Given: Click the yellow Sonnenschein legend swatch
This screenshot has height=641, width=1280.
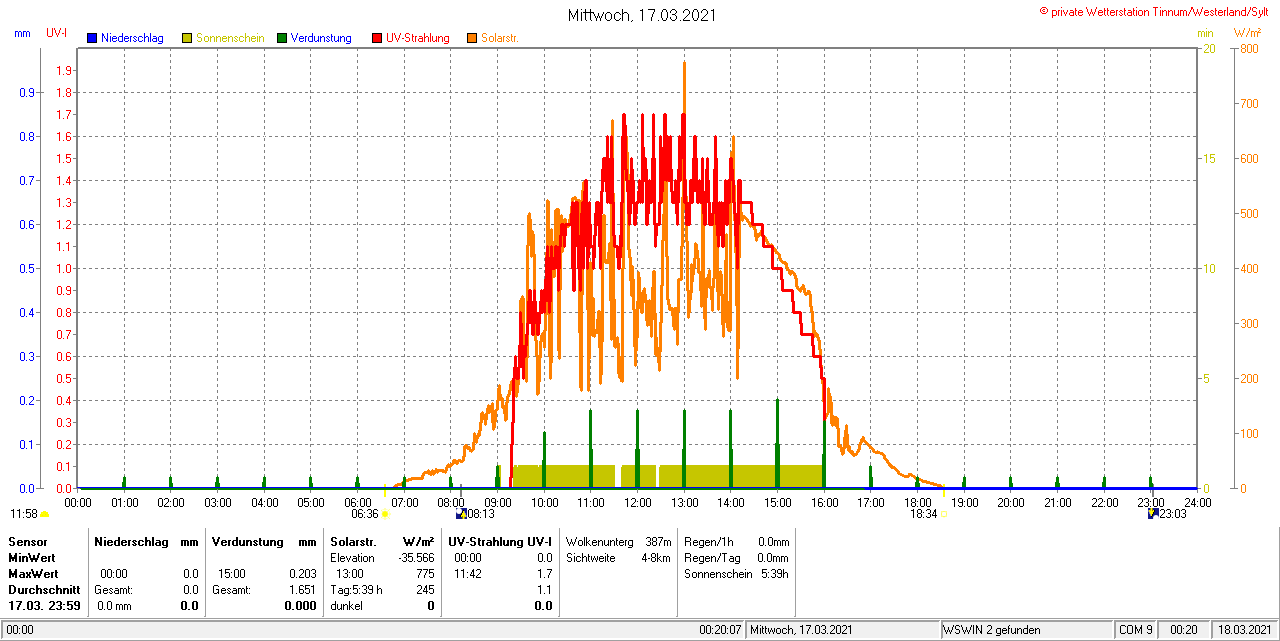Looking at the screenshot, I should (x=187, y=38).
